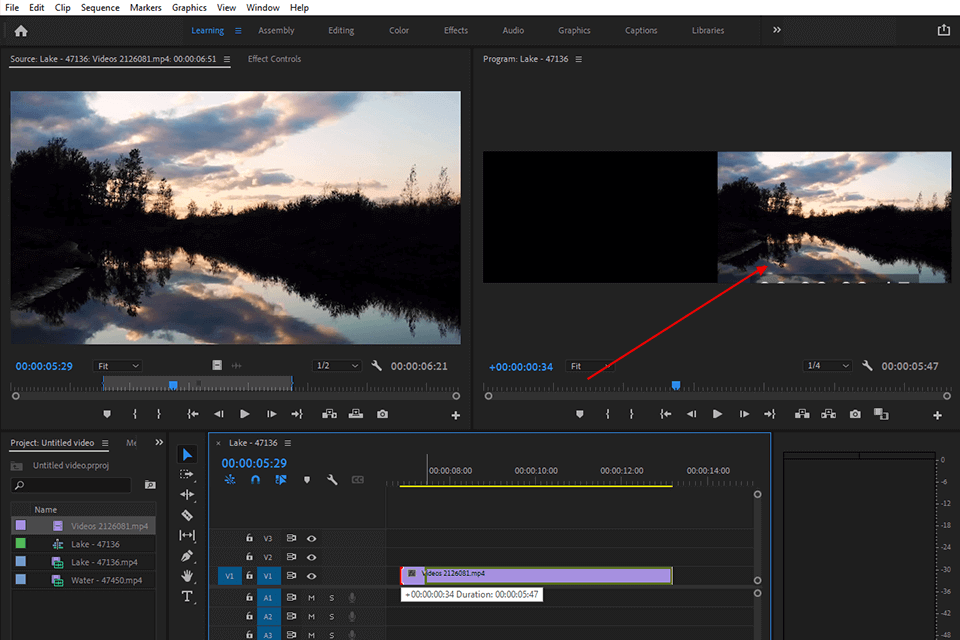Viewport: 960px width, 640px height.
Task: Toggle the lock on track V3
Action: [249, 538]
